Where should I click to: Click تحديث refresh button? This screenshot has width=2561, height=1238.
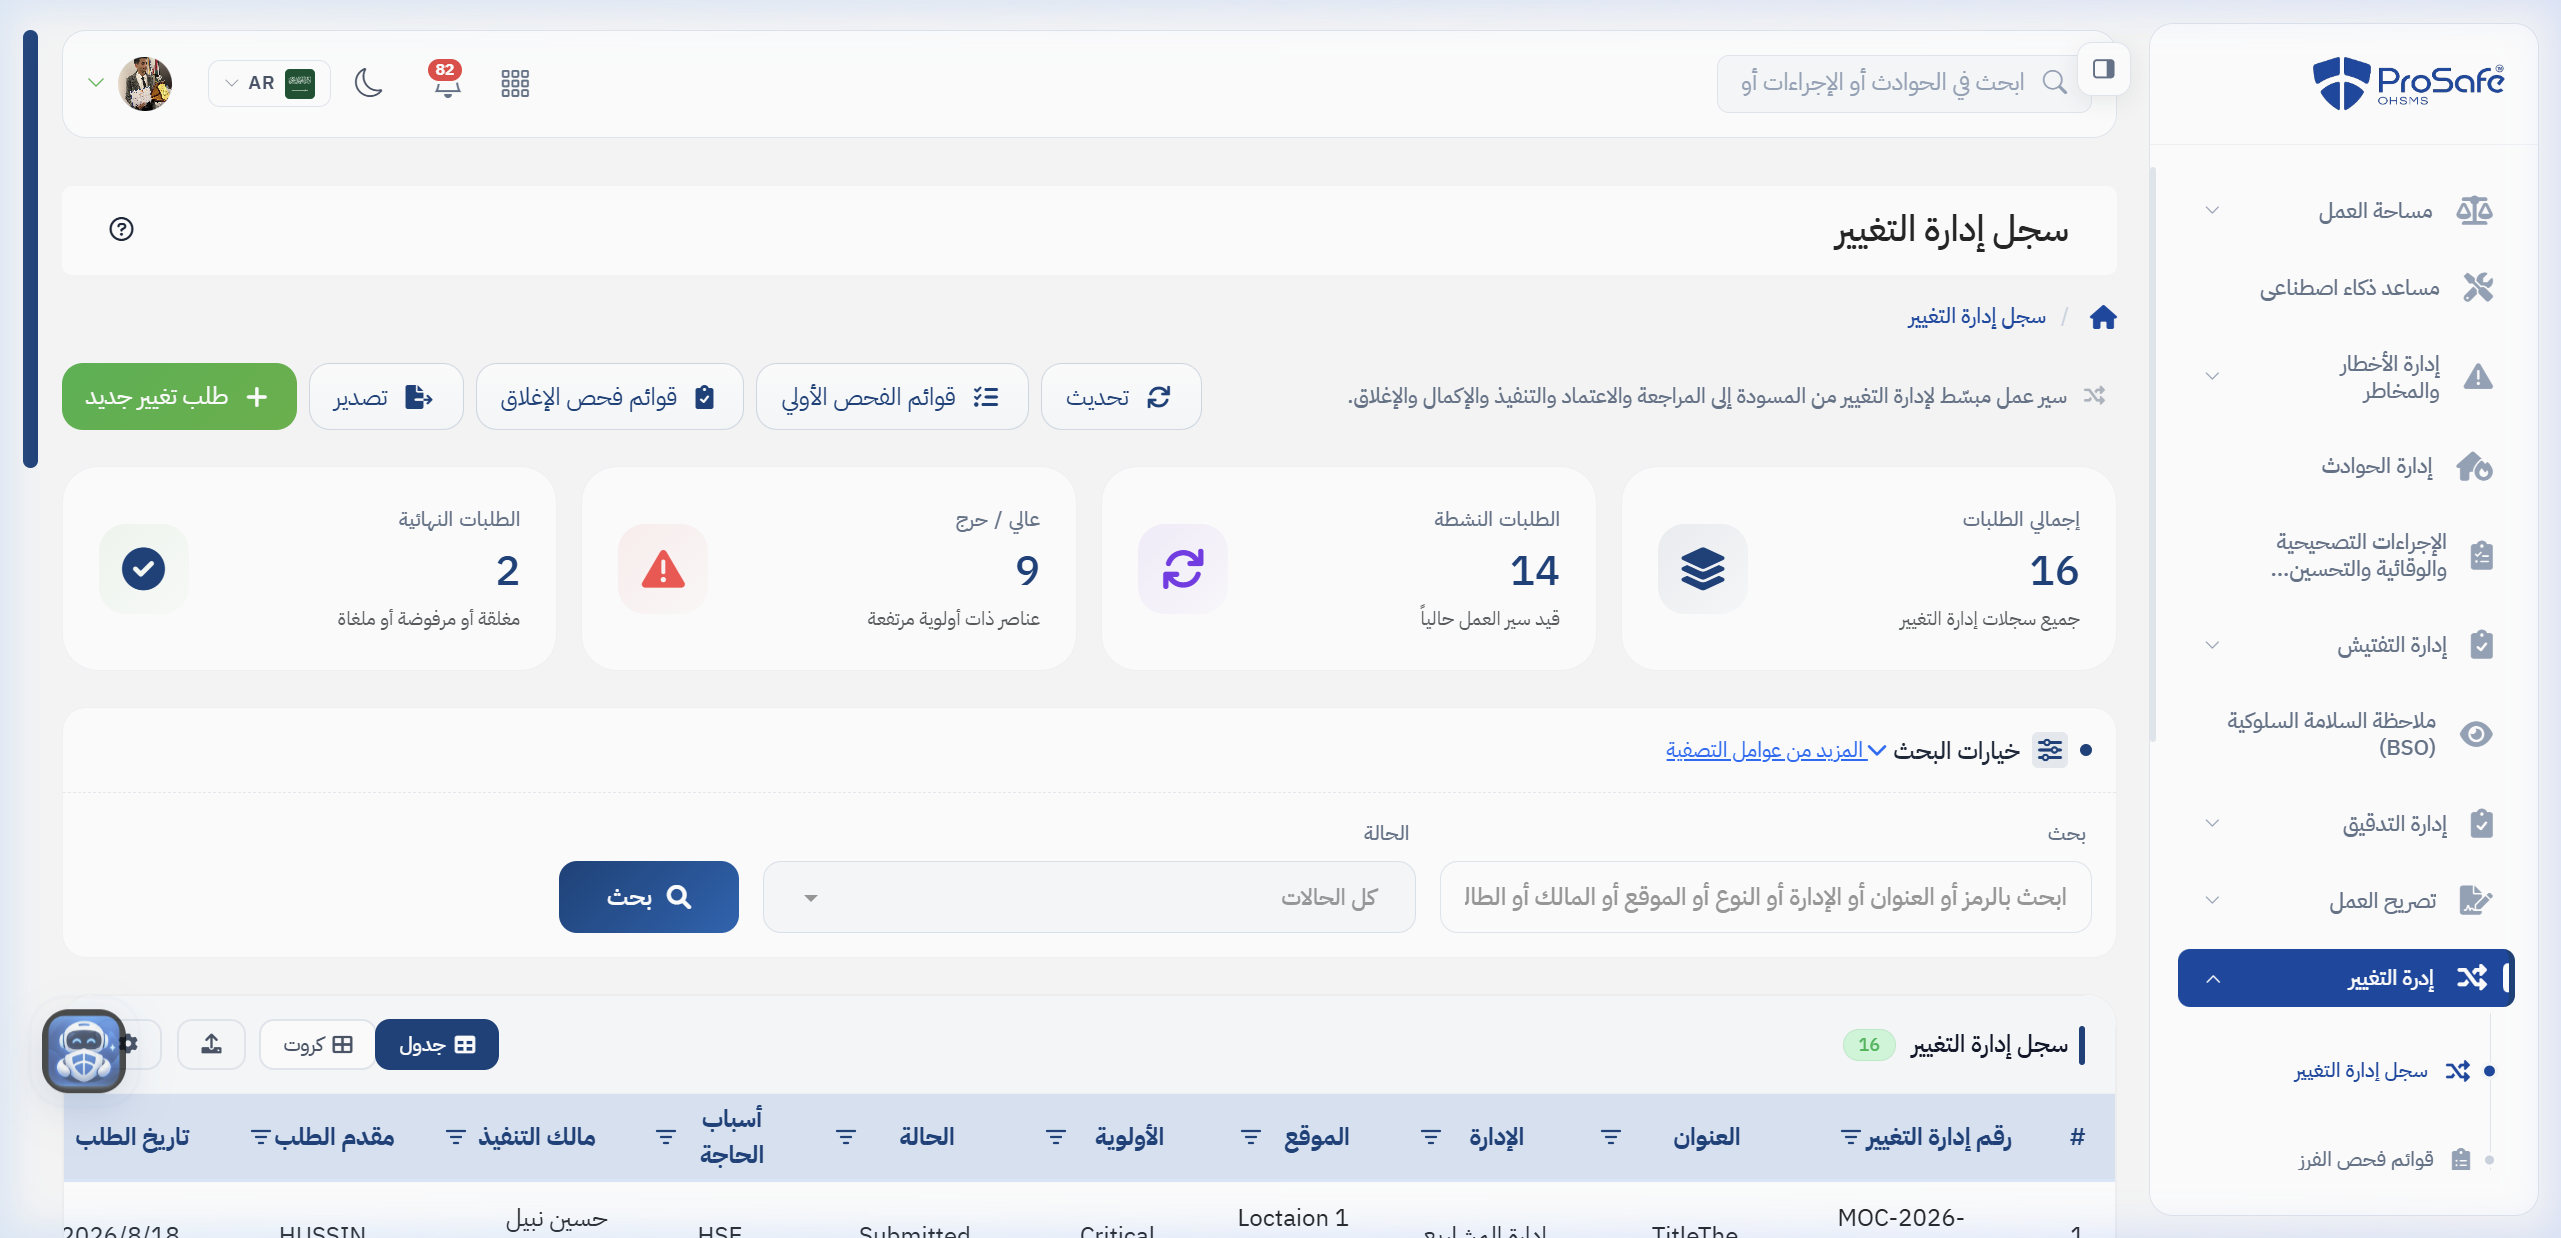coord(1121,397)
